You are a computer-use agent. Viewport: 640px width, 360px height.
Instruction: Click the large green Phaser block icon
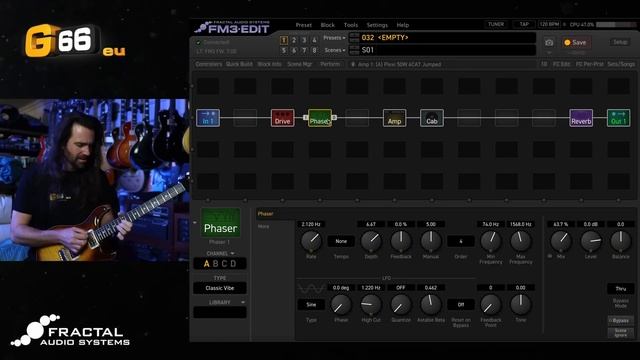pyautogui.click(x=220, y=222)
